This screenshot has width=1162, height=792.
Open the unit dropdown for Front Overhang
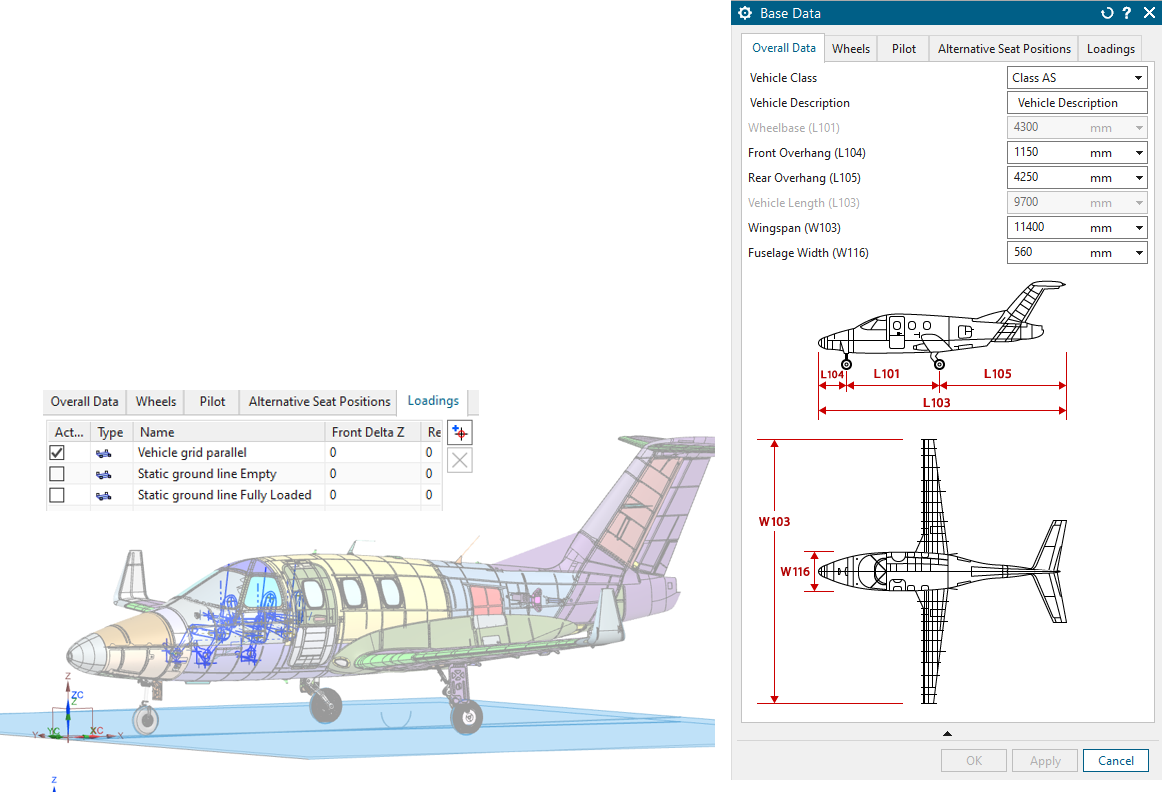(x=1139, y=151)
